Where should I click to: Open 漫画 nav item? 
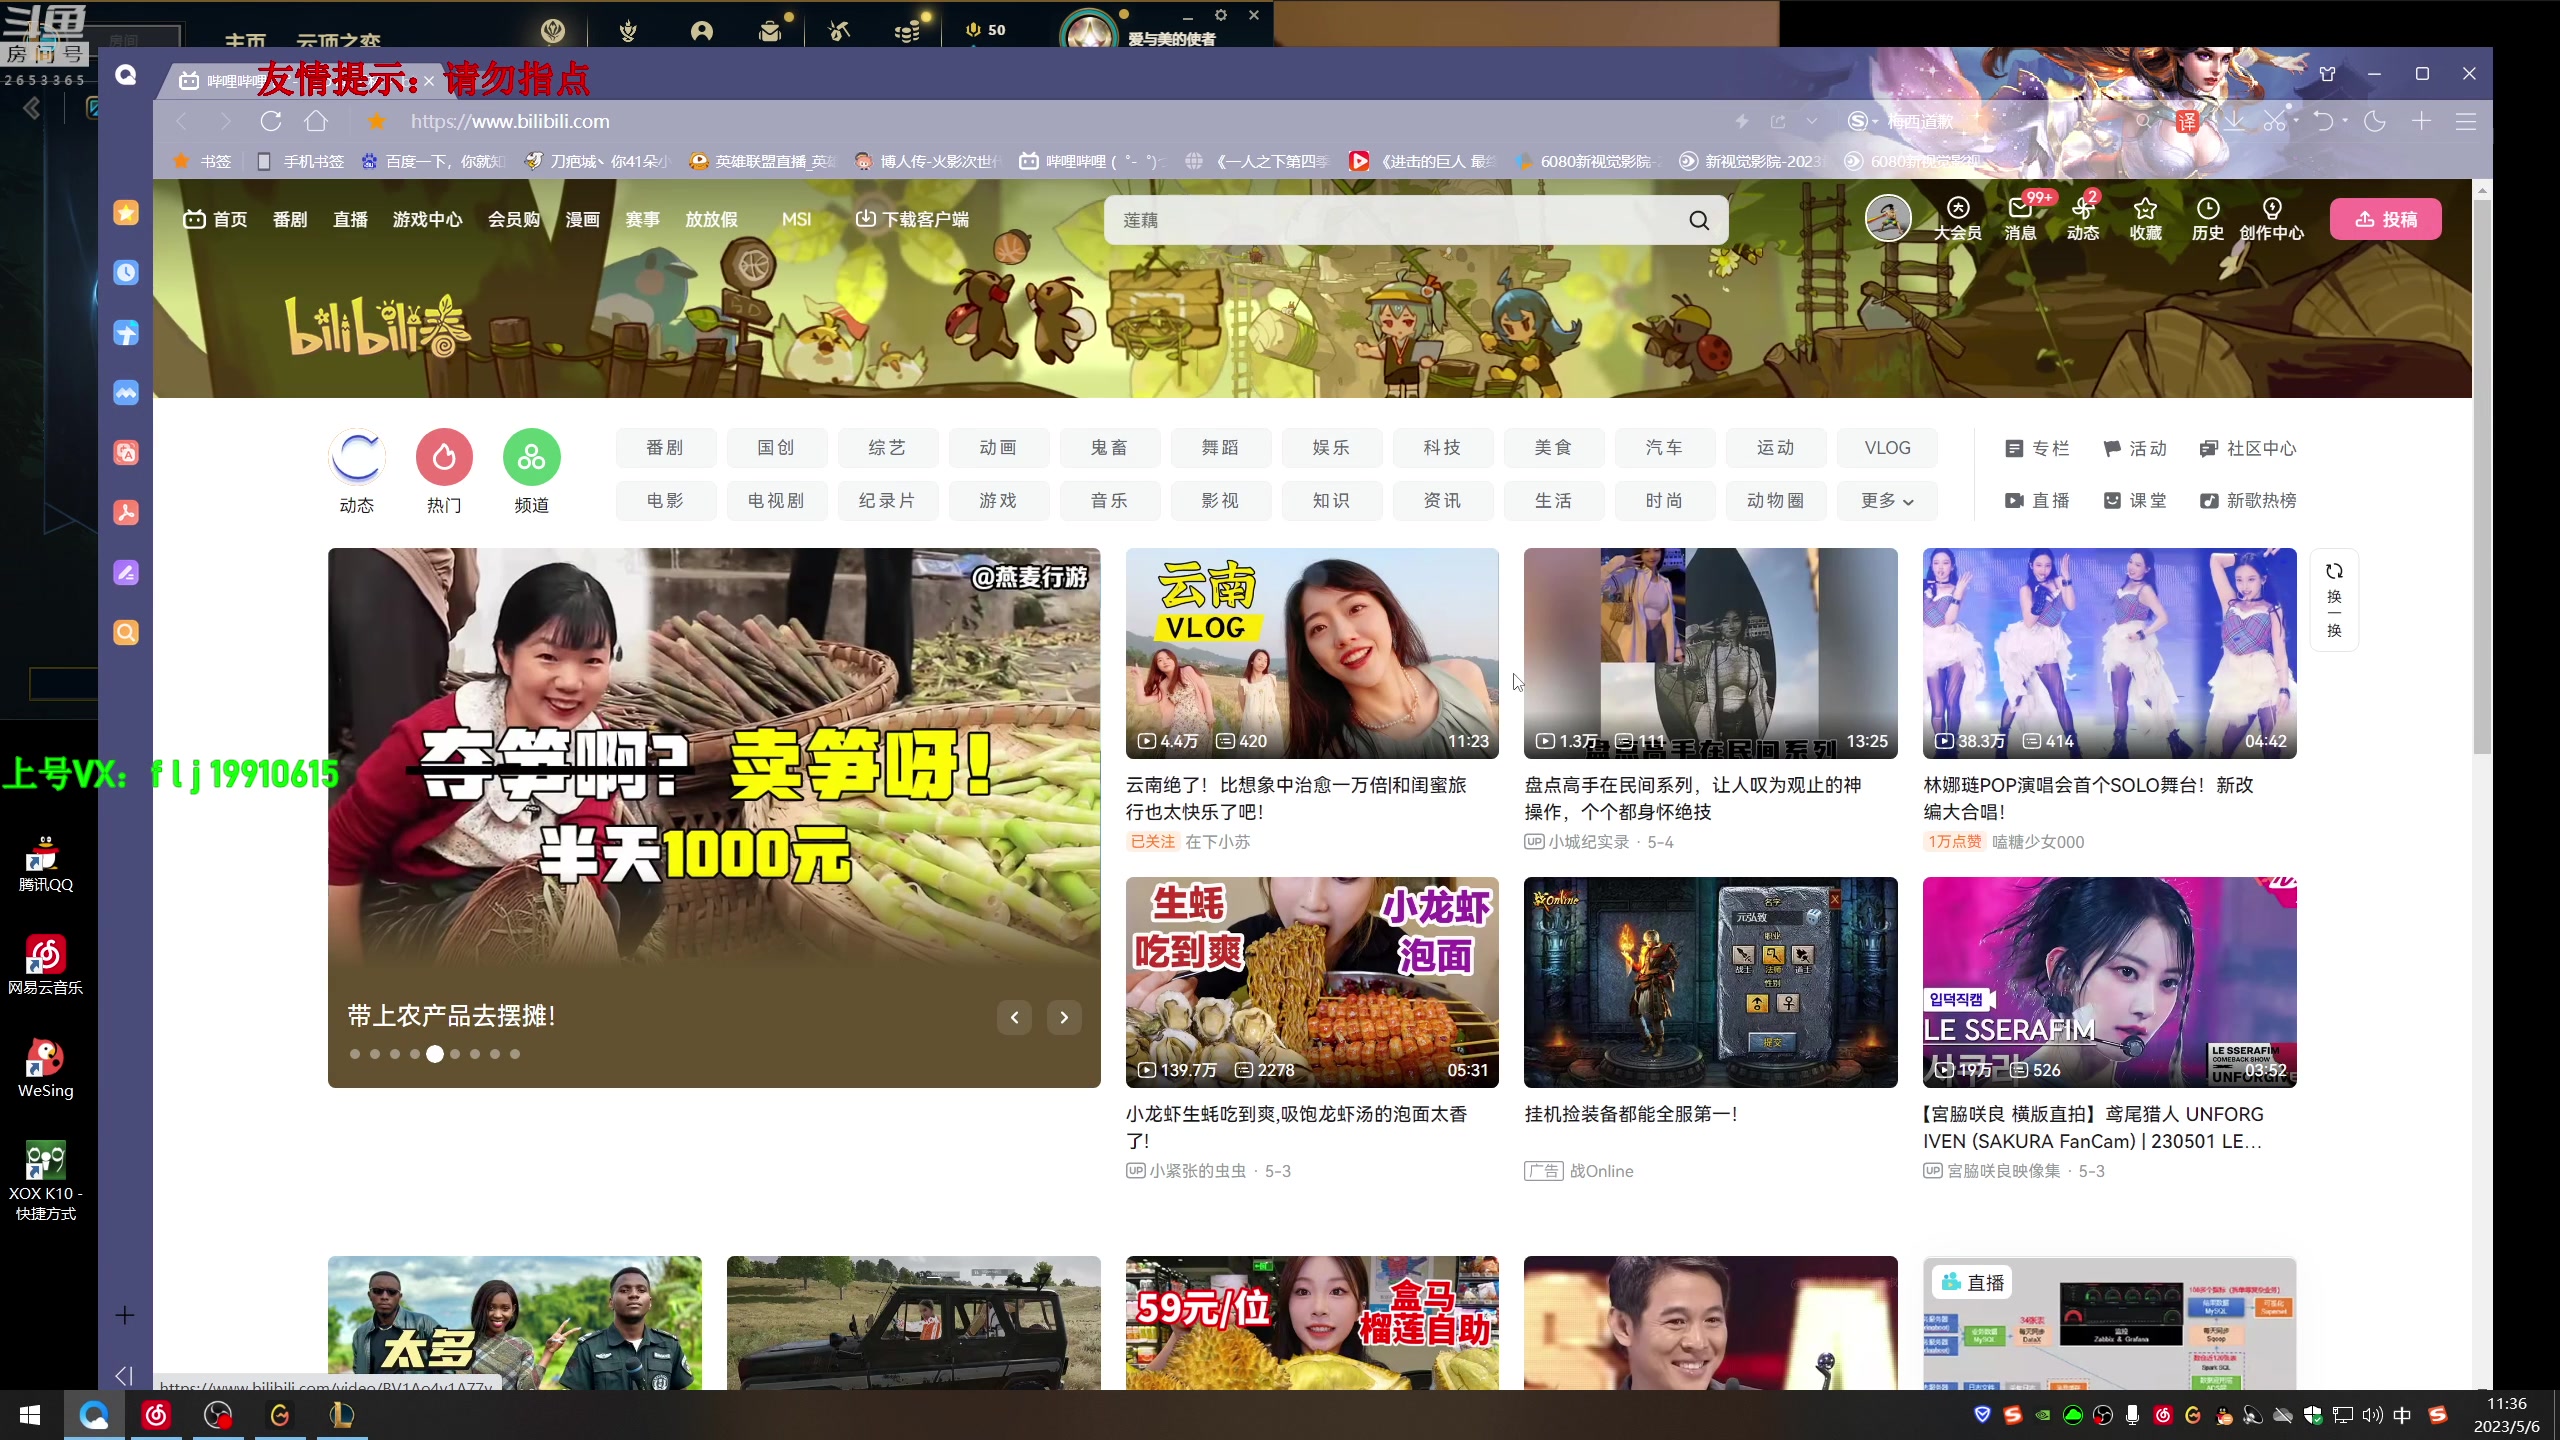tap(582, 219)
